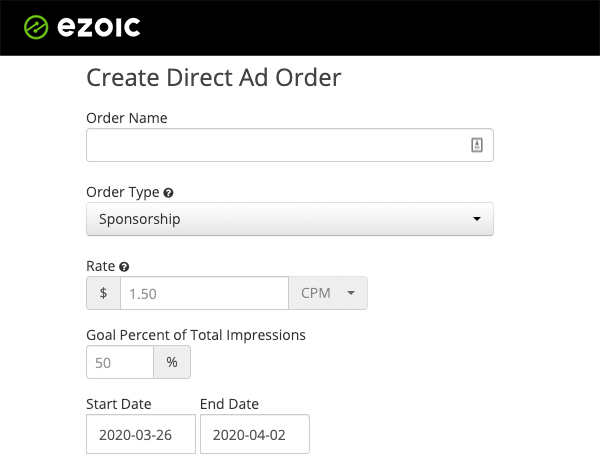Click the goal percent input showing 50
This screenshot has width=600, height=463.
(120, 362)
